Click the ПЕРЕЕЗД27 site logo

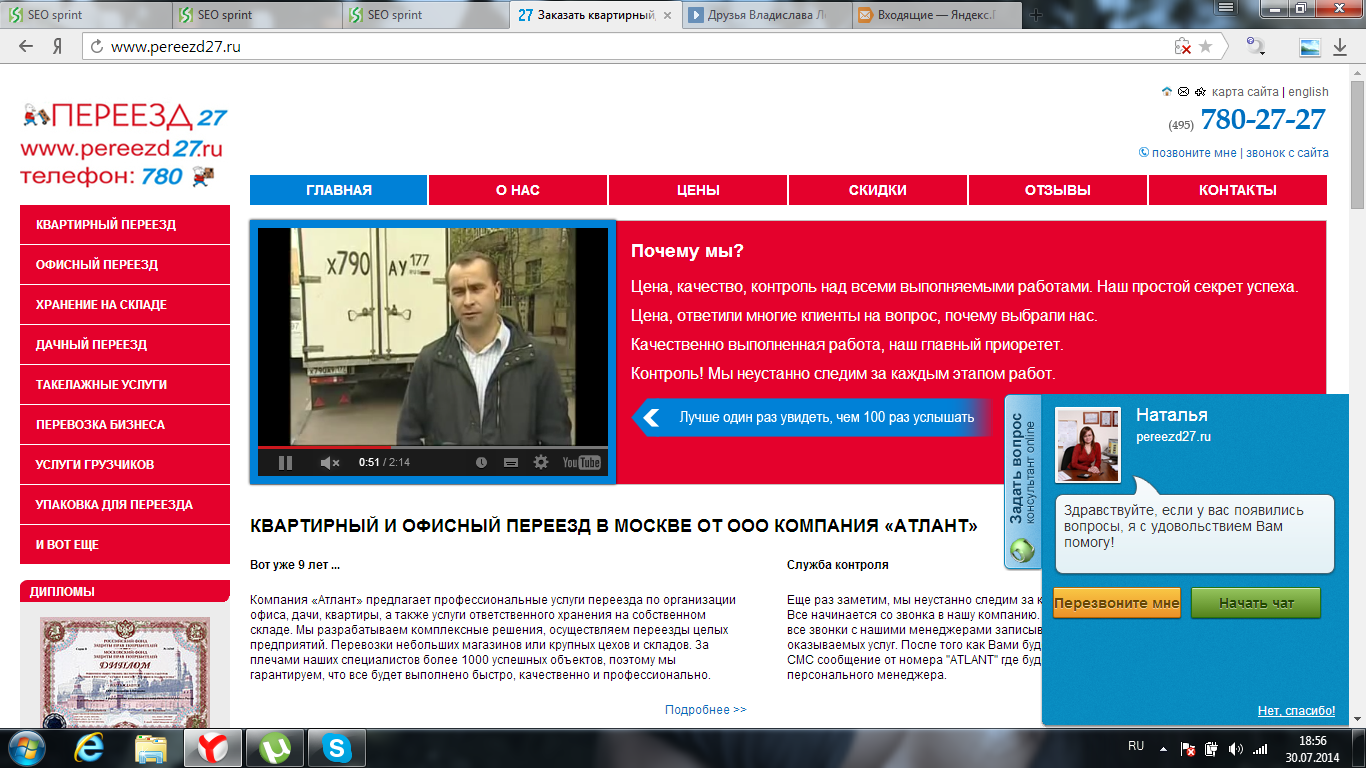[x=124, y=145]
